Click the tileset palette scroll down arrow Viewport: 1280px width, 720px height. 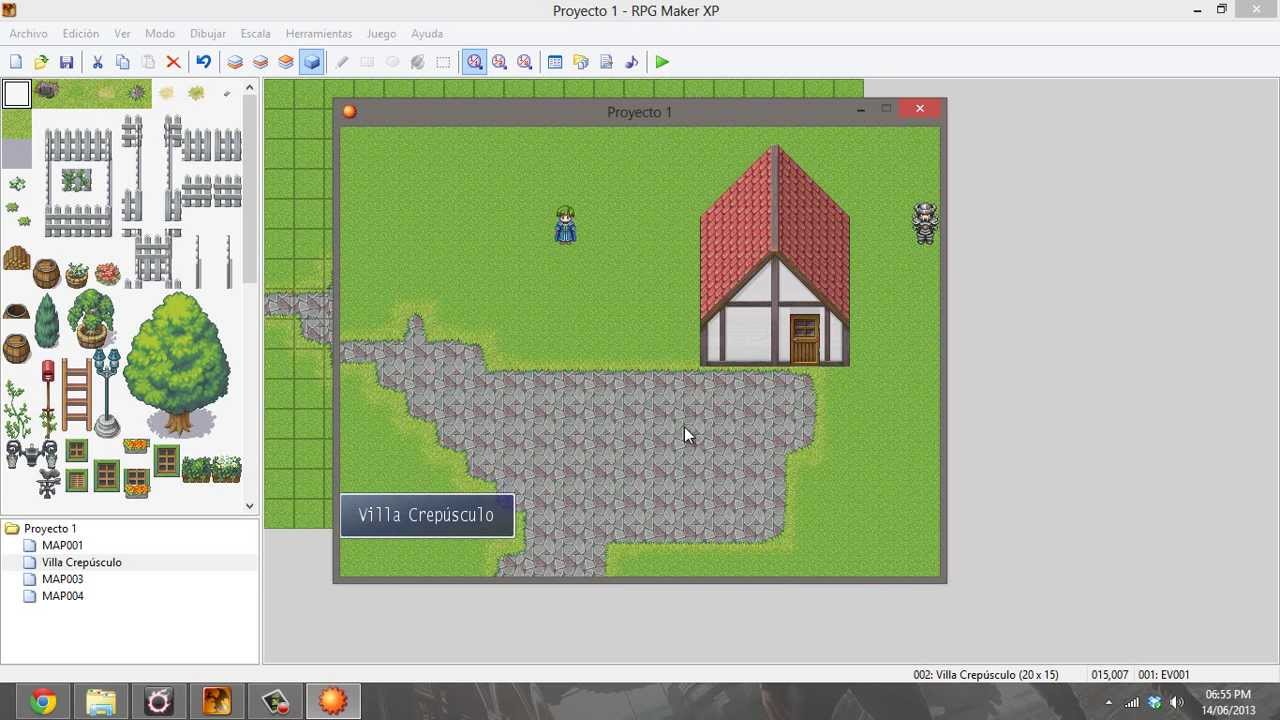point(249,506)
